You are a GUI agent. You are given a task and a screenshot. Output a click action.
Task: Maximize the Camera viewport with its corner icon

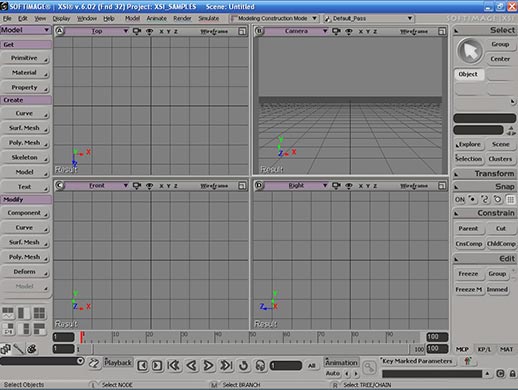tap(442, 31)
